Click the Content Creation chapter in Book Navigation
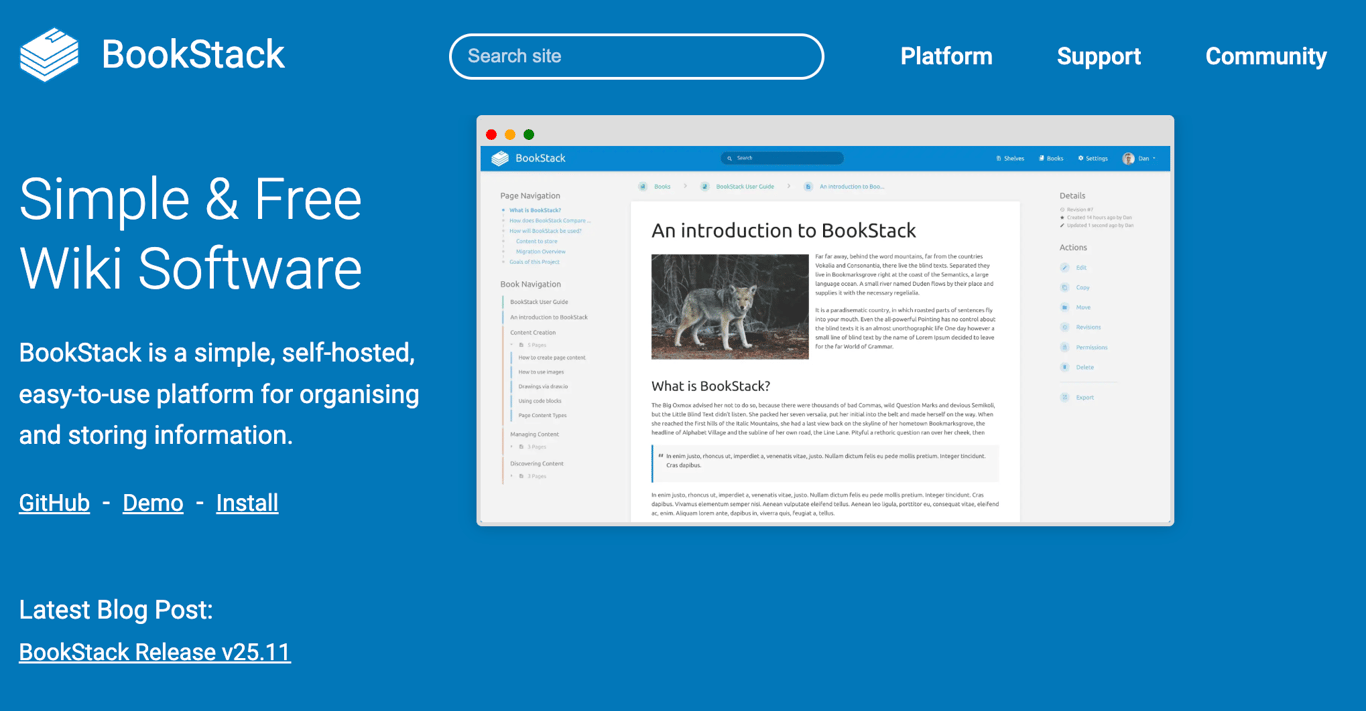 (533, 333)
